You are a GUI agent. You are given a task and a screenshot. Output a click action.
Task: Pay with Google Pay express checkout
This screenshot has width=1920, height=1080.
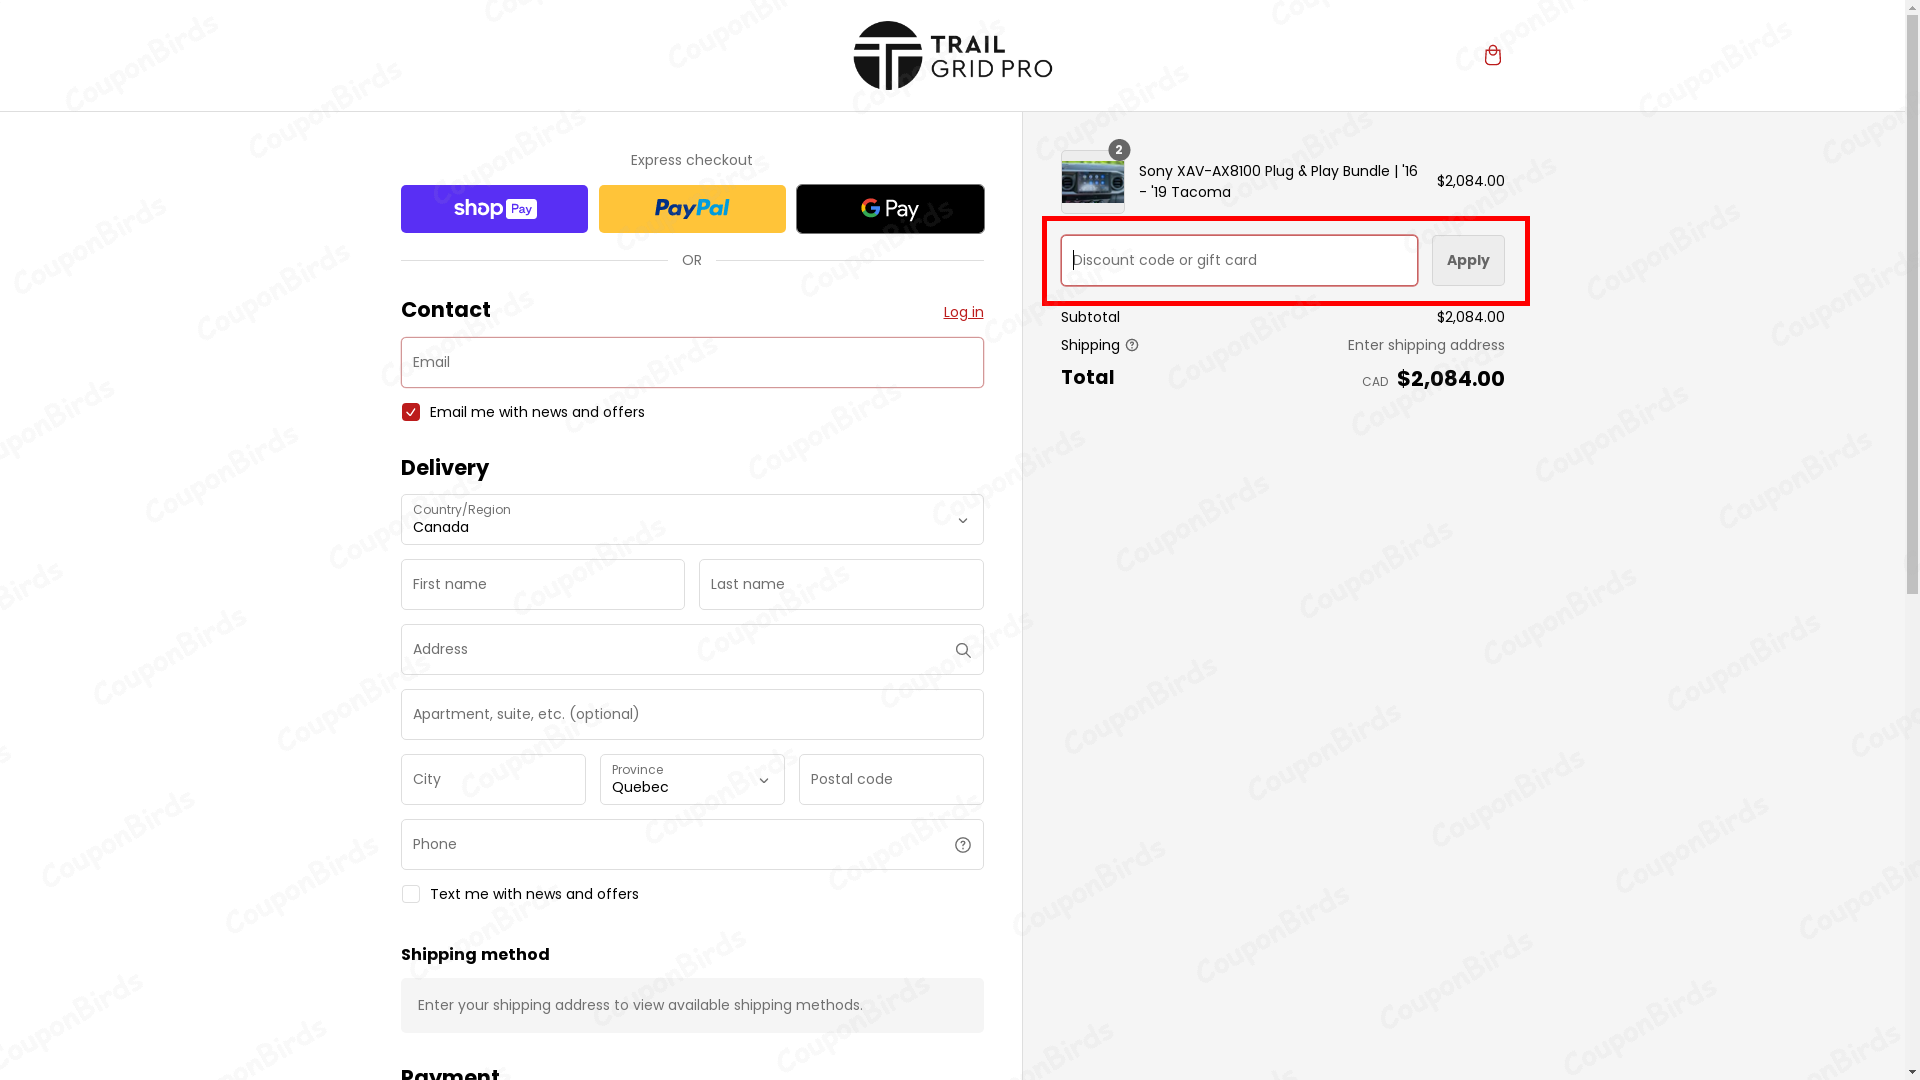[890, 209]
